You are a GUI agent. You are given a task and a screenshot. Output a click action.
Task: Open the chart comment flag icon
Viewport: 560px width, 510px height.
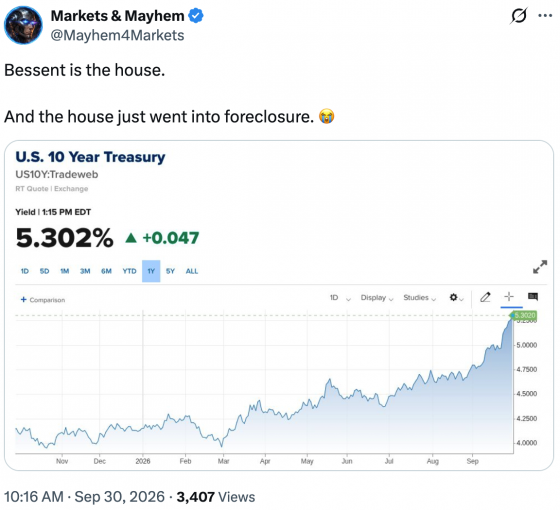pyautogui.click(x=533, y=296)
